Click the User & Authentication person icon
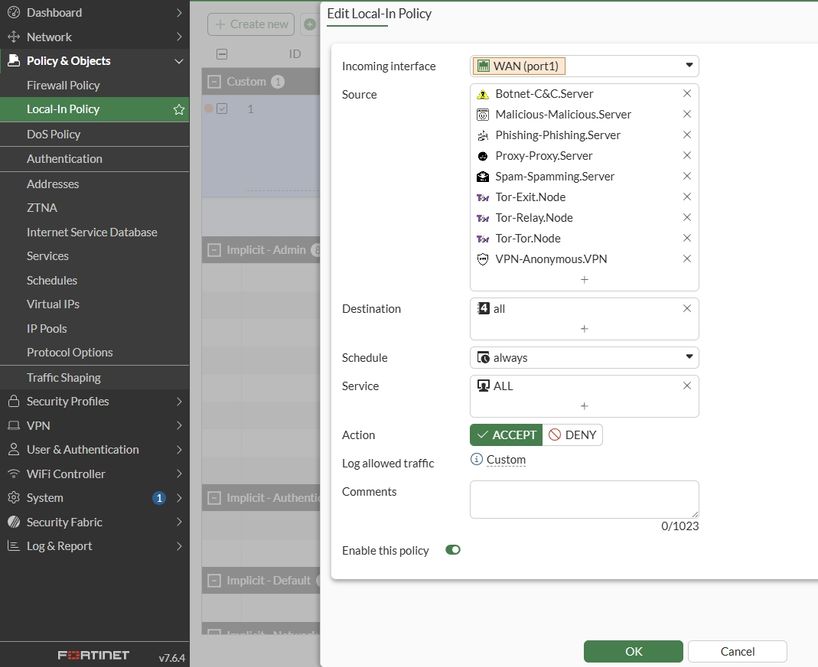Screen dimensions: 818x667 point(14,450)
